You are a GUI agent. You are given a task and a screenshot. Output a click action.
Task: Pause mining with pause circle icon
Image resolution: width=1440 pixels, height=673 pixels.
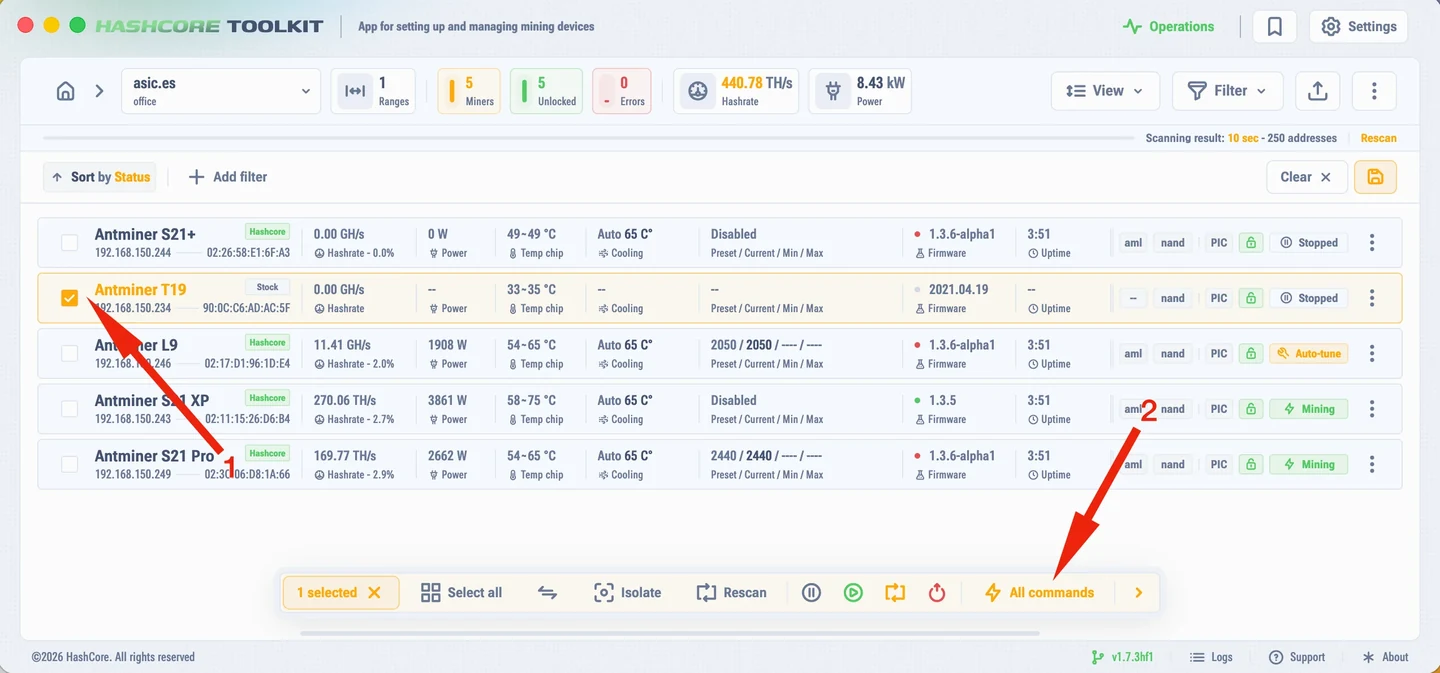tap(811, 593)
